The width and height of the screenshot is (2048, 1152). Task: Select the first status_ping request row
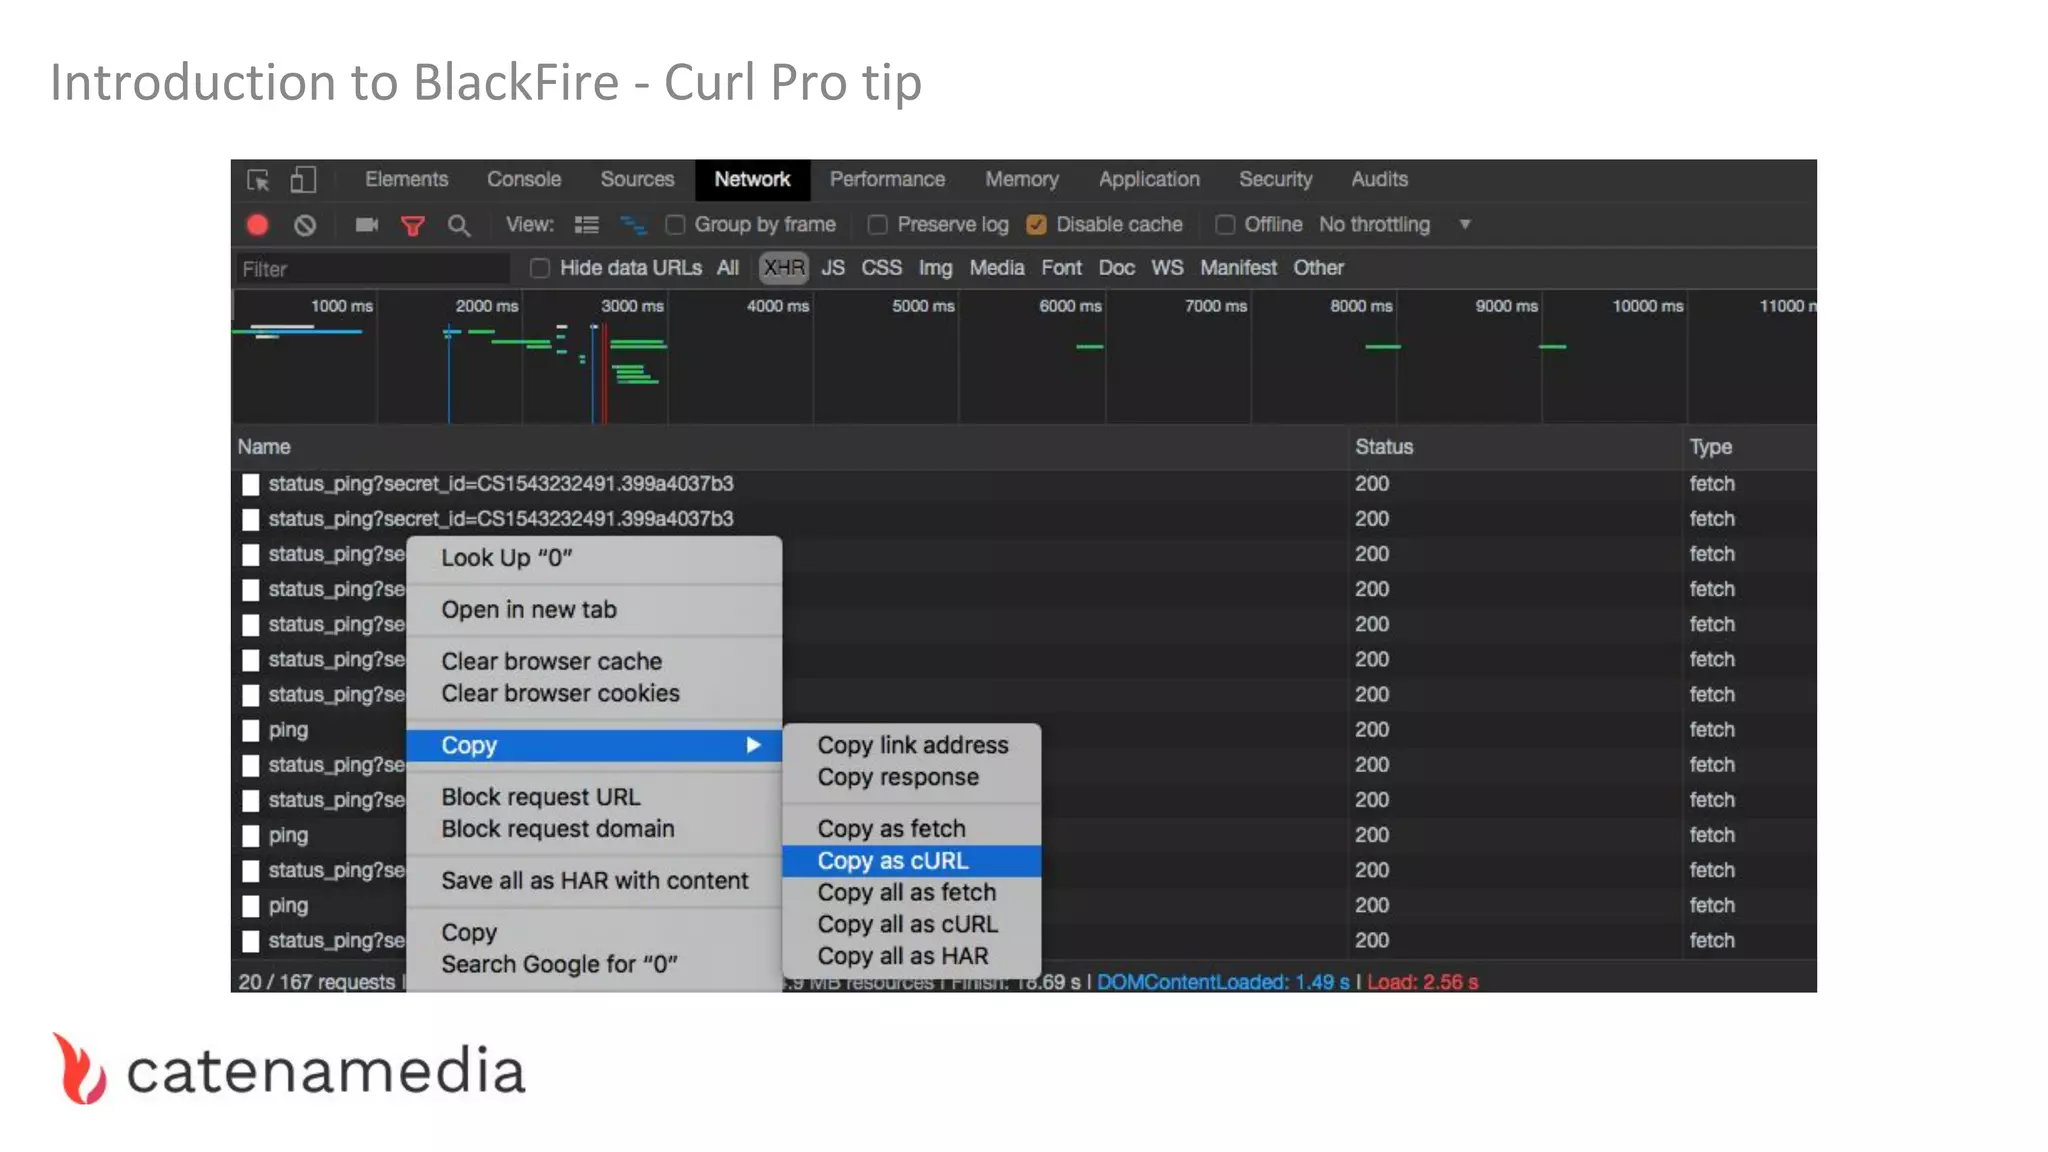[x=1024, y=484]
